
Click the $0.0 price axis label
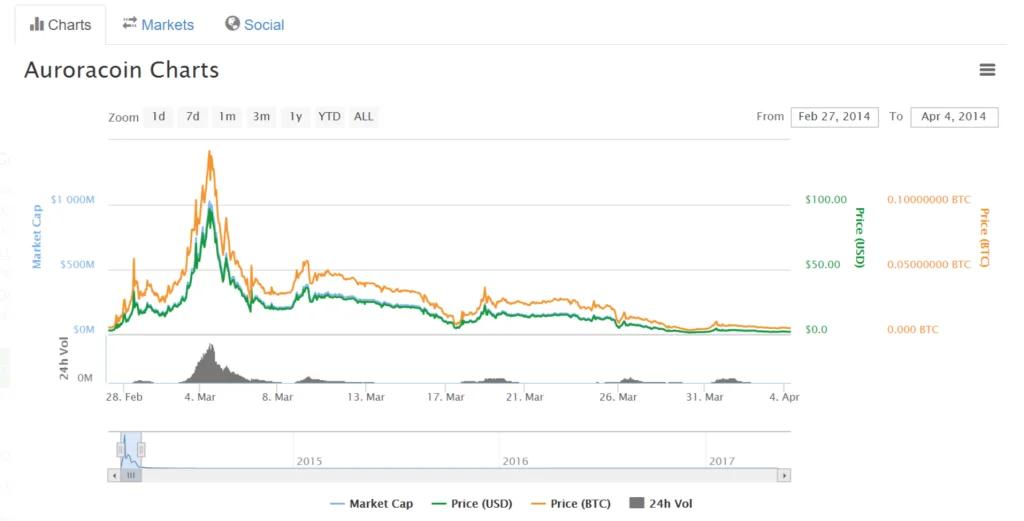(816, 330)
